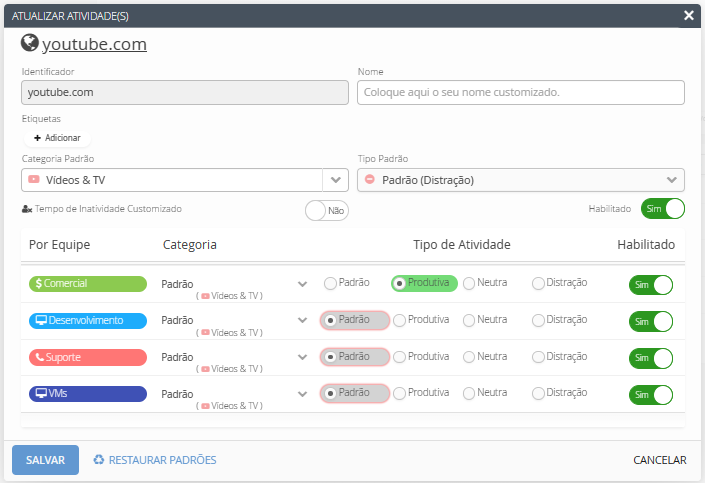Toggle Habilitado switch for Comercial

[x=651, y=285]
